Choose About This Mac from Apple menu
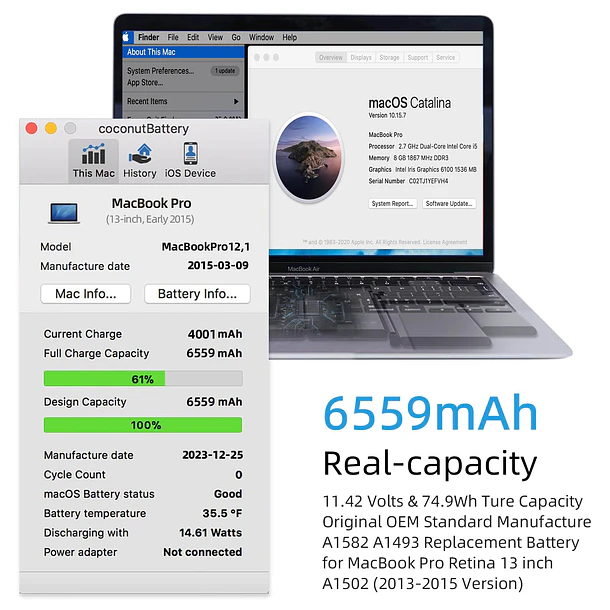Viewport: 610px width, 610px height. click(184, 52)
